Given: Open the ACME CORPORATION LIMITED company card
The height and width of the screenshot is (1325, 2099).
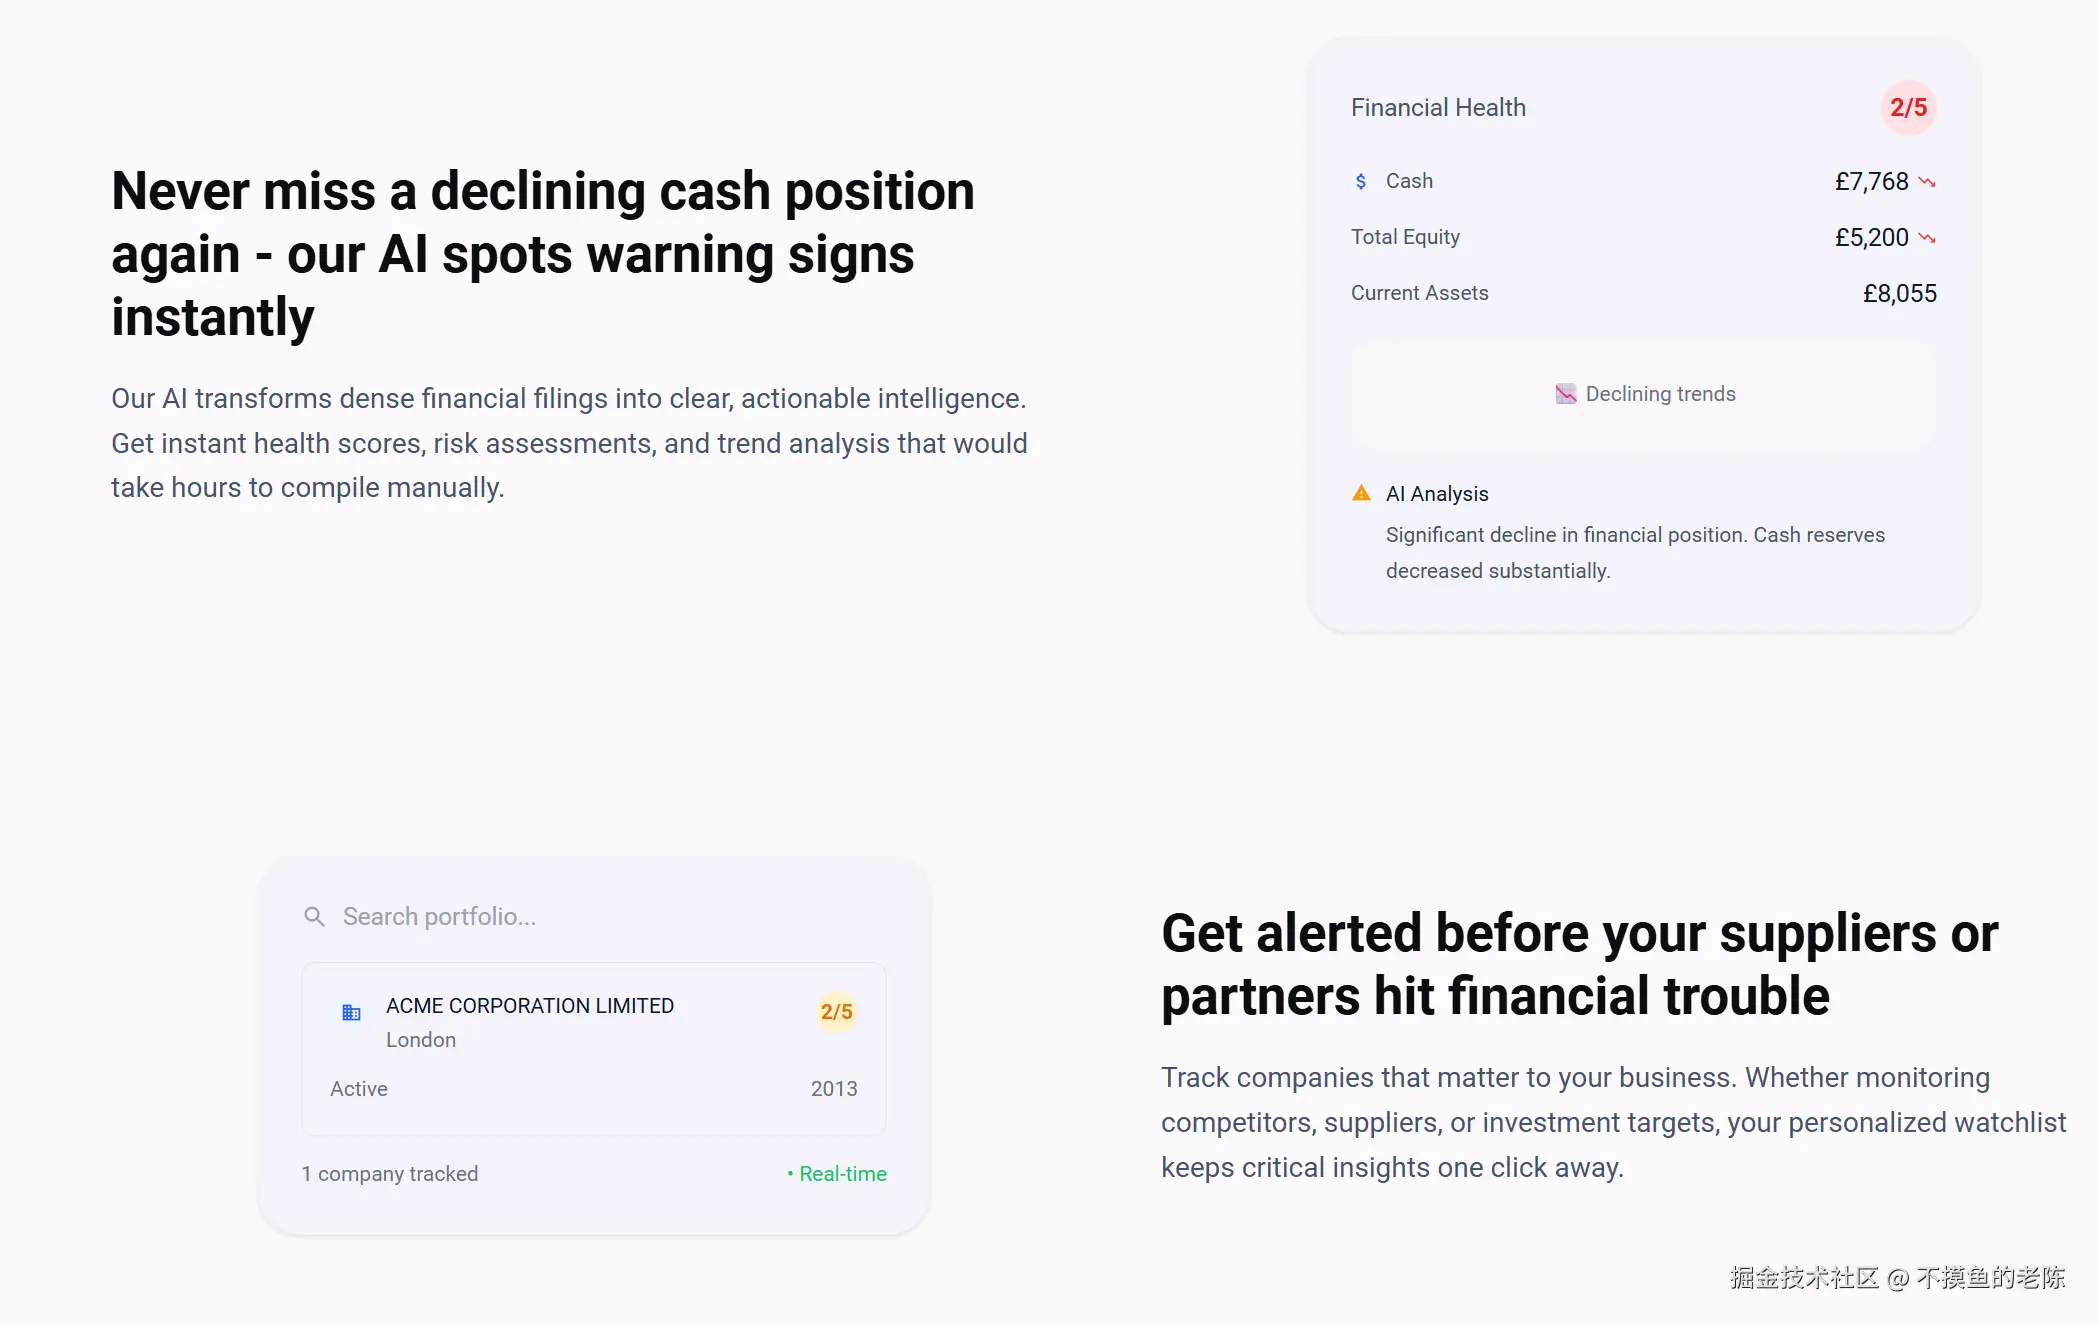Looking at the screenshot, I should point(594,1049).
